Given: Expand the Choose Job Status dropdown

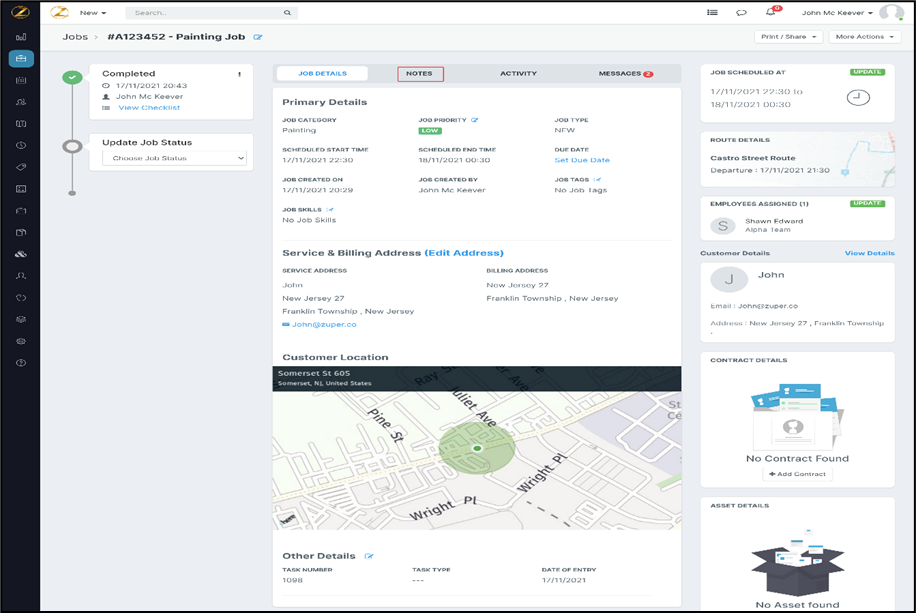Looking at the screenshot, I should pos(174,158).
